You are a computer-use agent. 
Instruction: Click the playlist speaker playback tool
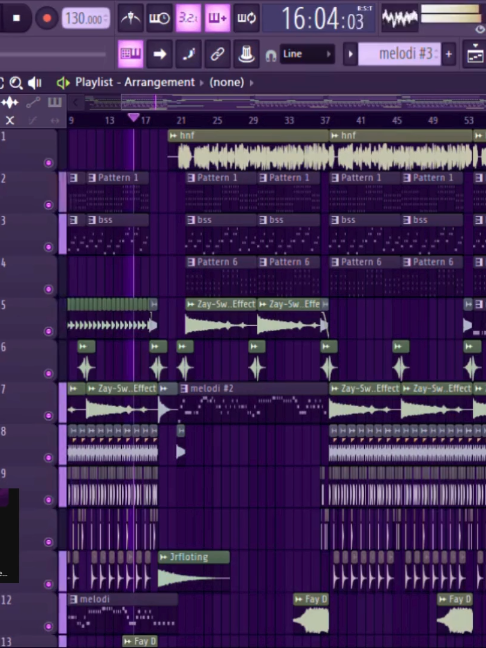coord(35,83)
